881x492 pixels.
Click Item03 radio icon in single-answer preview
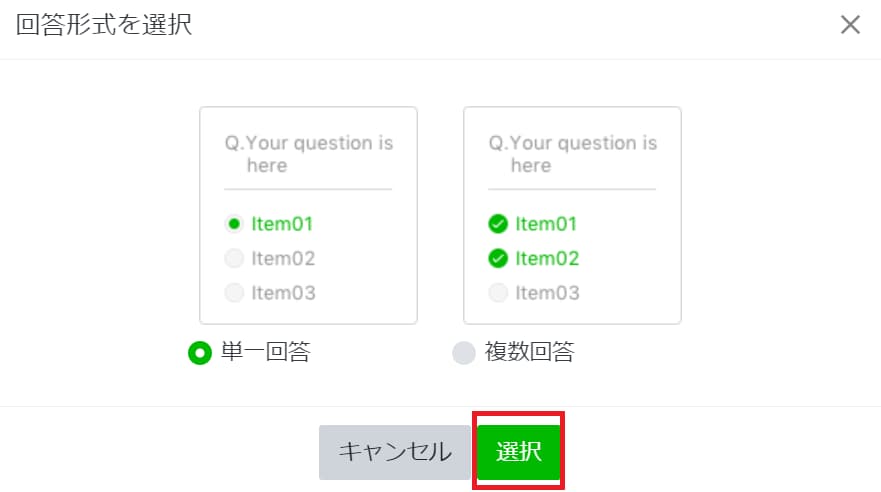tap(234, 293)
